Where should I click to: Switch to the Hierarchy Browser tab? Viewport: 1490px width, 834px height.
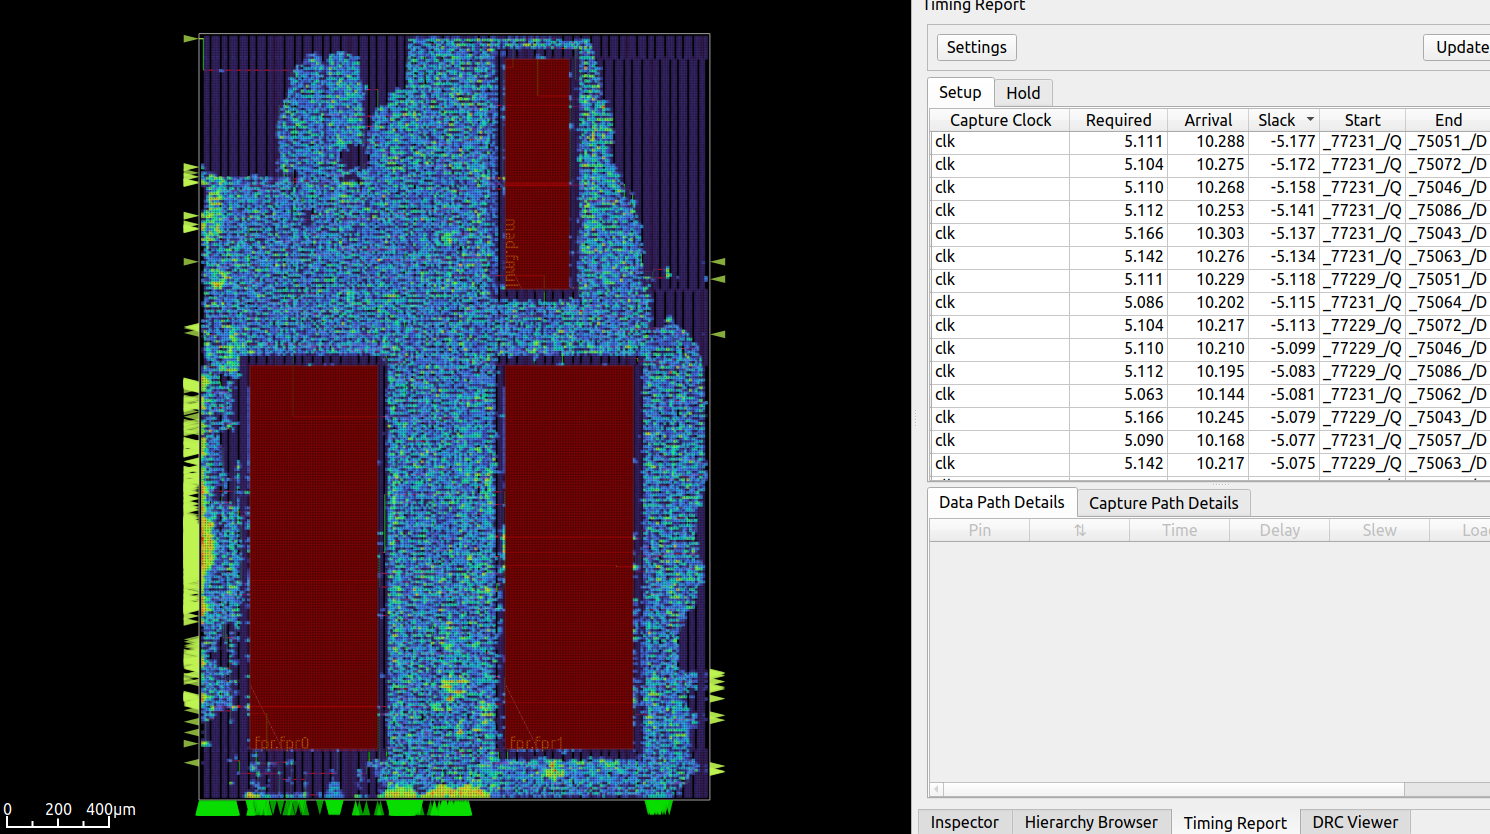(1091, 822)
